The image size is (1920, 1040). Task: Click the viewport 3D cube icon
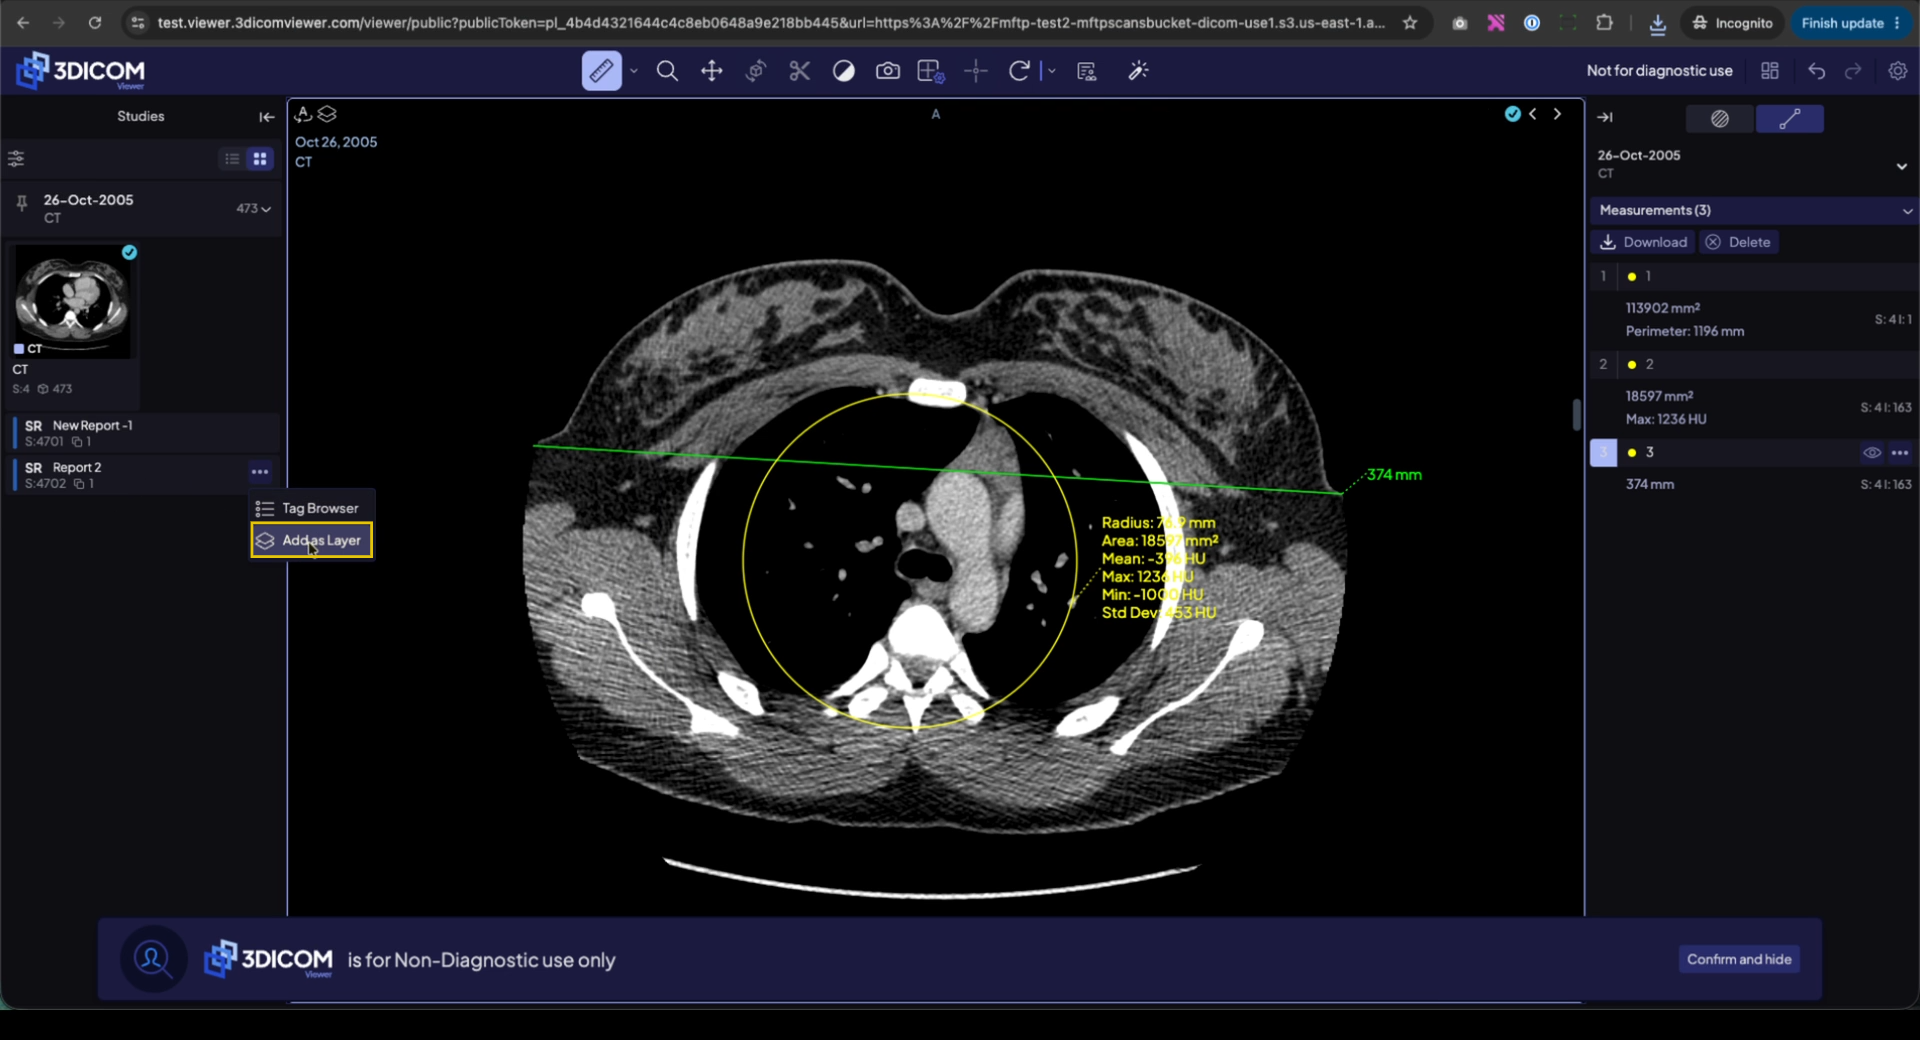[x=303, y=114]
